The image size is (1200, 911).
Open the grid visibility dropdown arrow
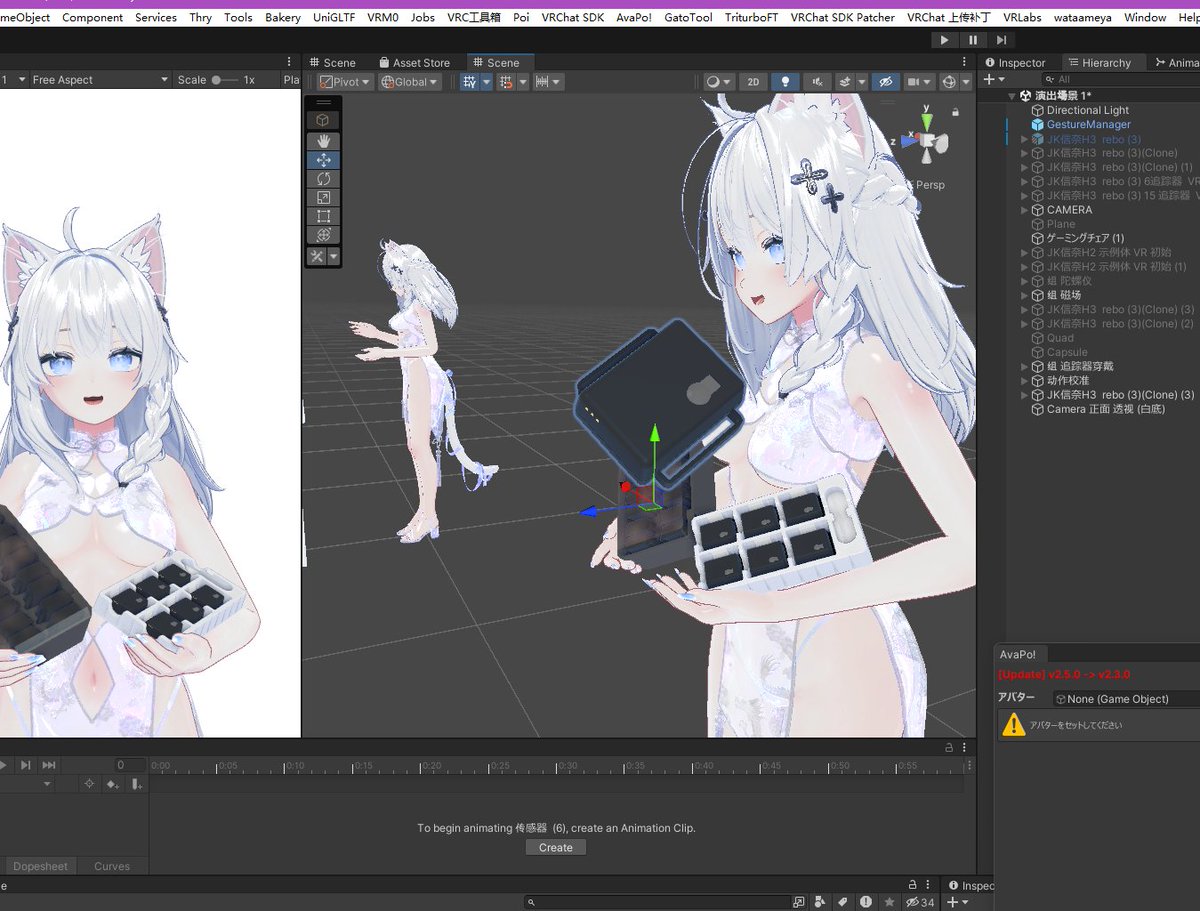486,82
